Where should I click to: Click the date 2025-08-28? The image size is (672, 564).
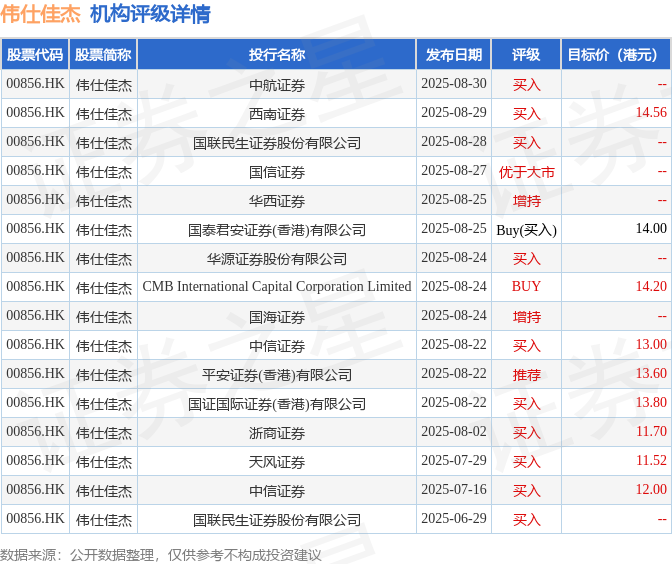pyautogui.click(x=453, y=141)
